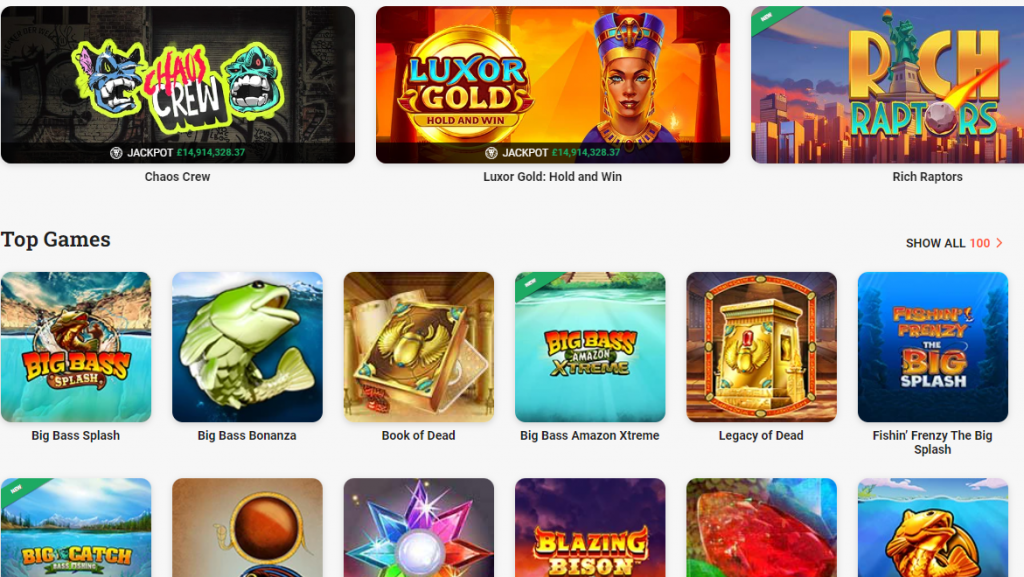Open the Rich Raptors game banner
The image size is (1024, 577).
[x=888, y=85]
